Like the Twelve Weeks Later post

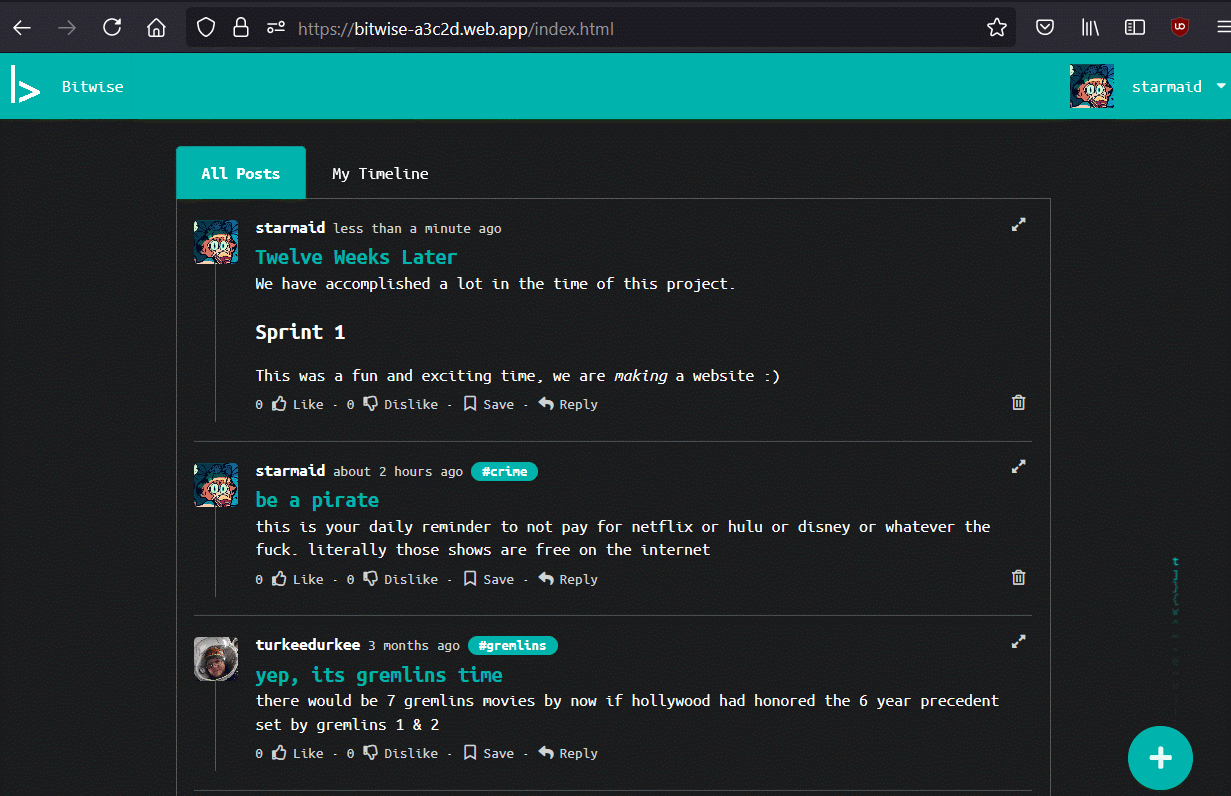(298, 404)
